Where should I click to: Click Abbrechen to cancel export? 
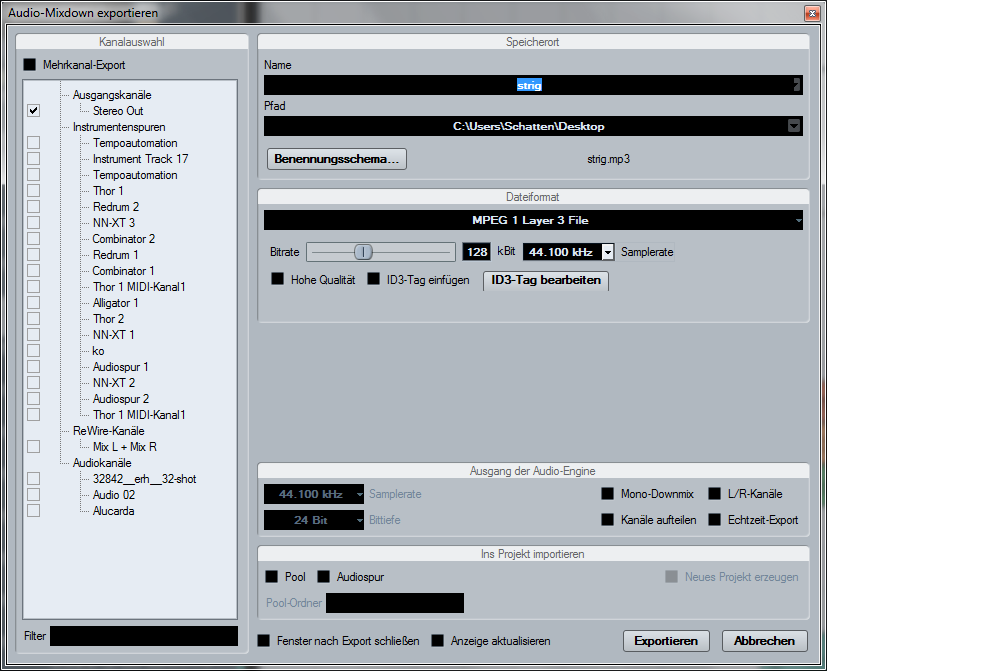[x=765, y=641]
